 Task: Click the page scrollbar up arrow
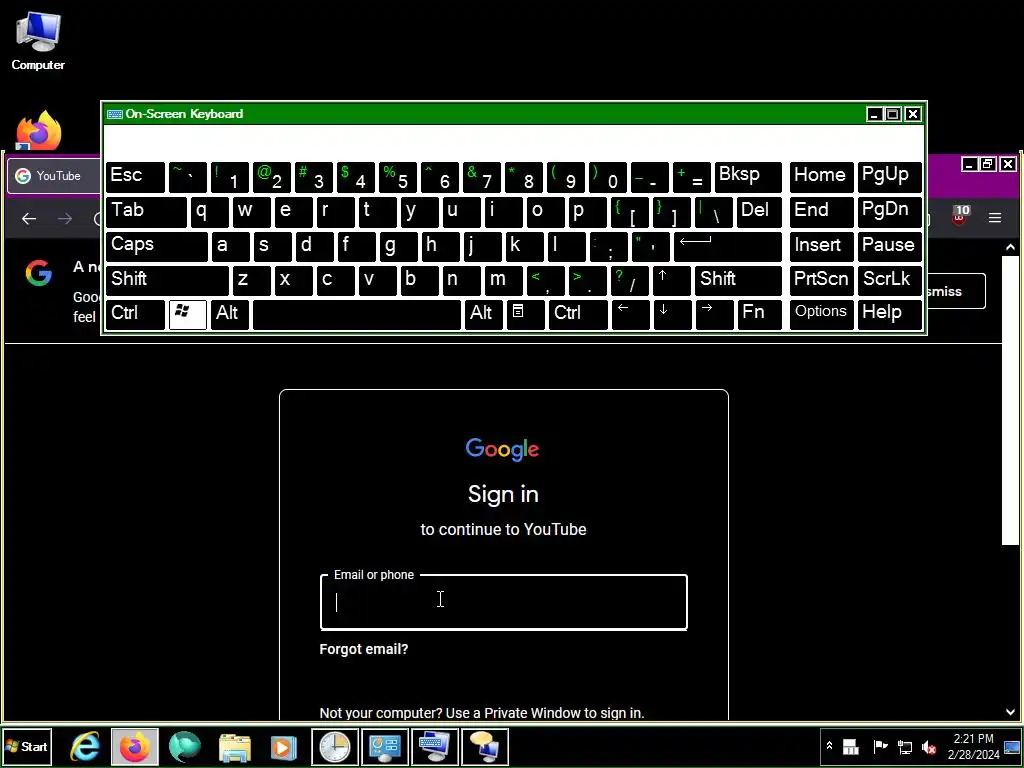click(x=1010, y=248)
